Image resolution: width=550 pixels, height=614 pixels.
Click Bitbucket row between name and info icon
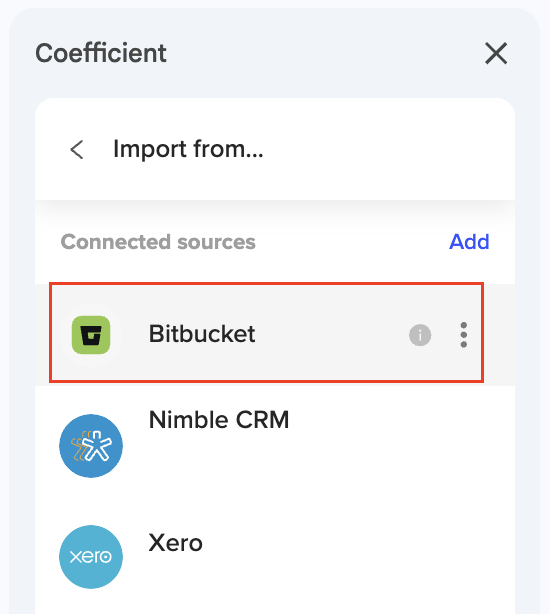coord(332,335)
